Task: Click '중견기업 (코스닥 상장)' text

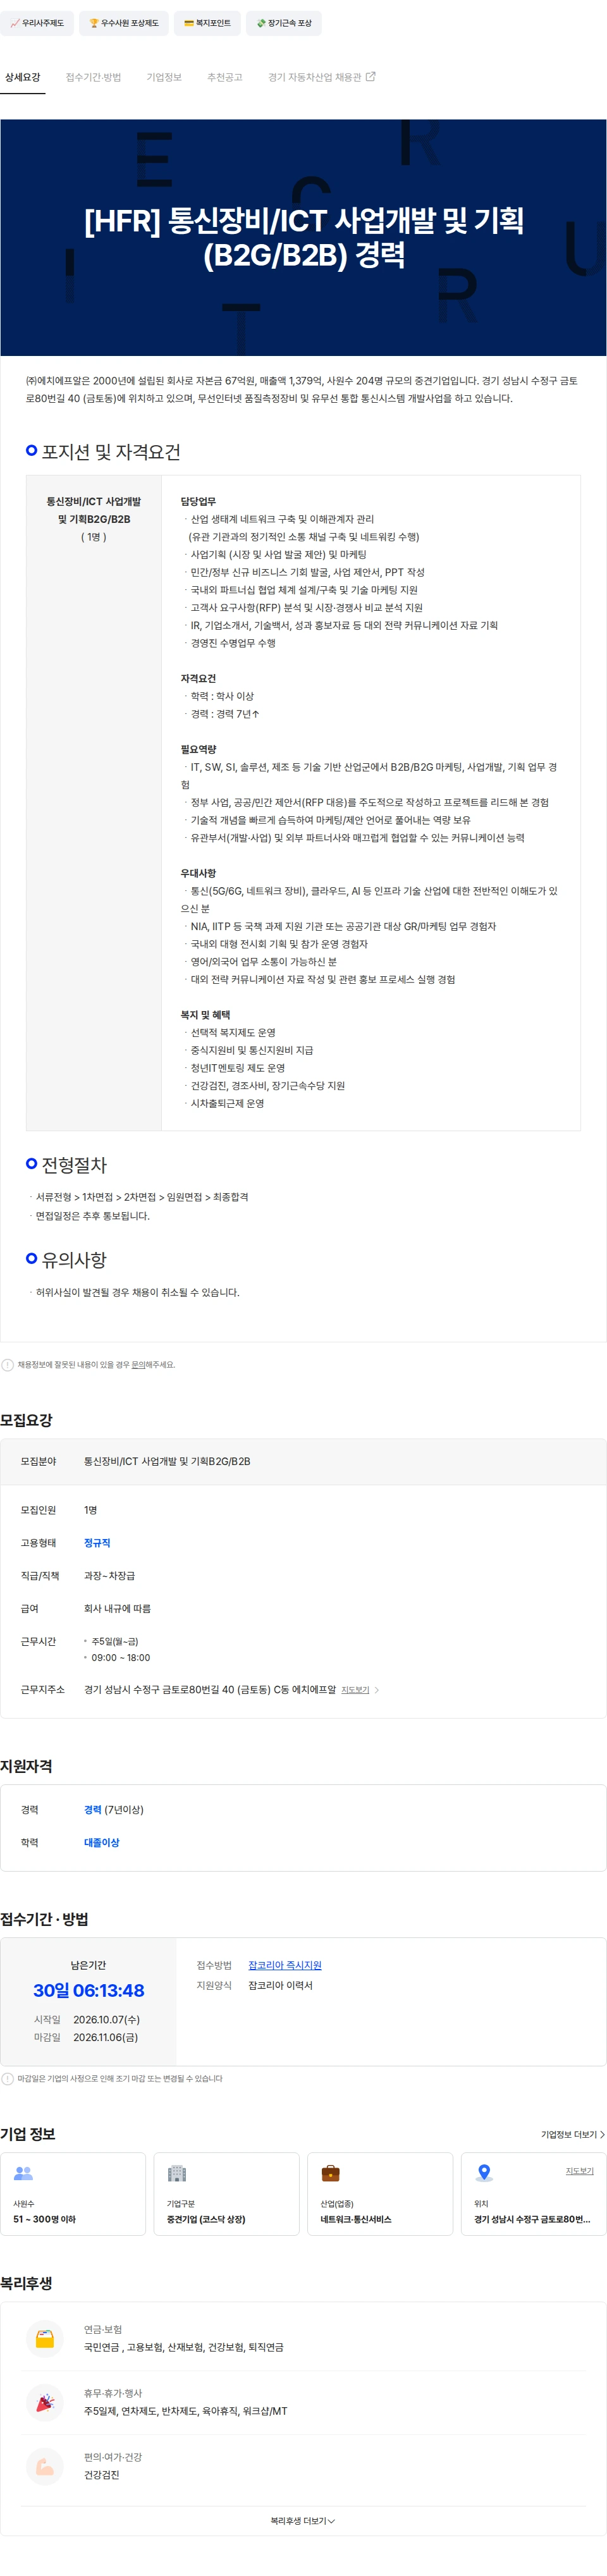Action: pyautogui.click(x=206, y=2219)
